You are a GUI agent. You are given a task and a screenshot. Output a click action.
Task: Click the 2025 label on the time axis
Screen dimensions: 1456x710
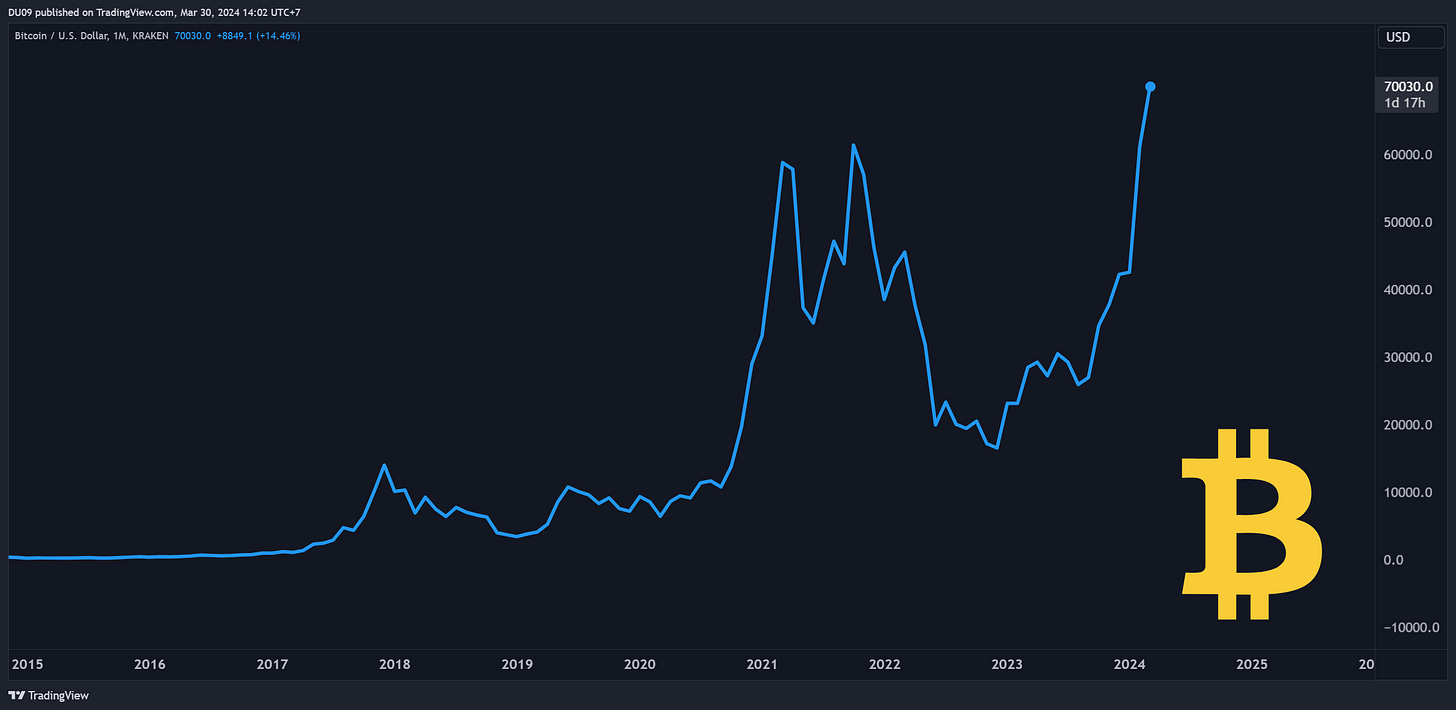tap(1252, 664)
